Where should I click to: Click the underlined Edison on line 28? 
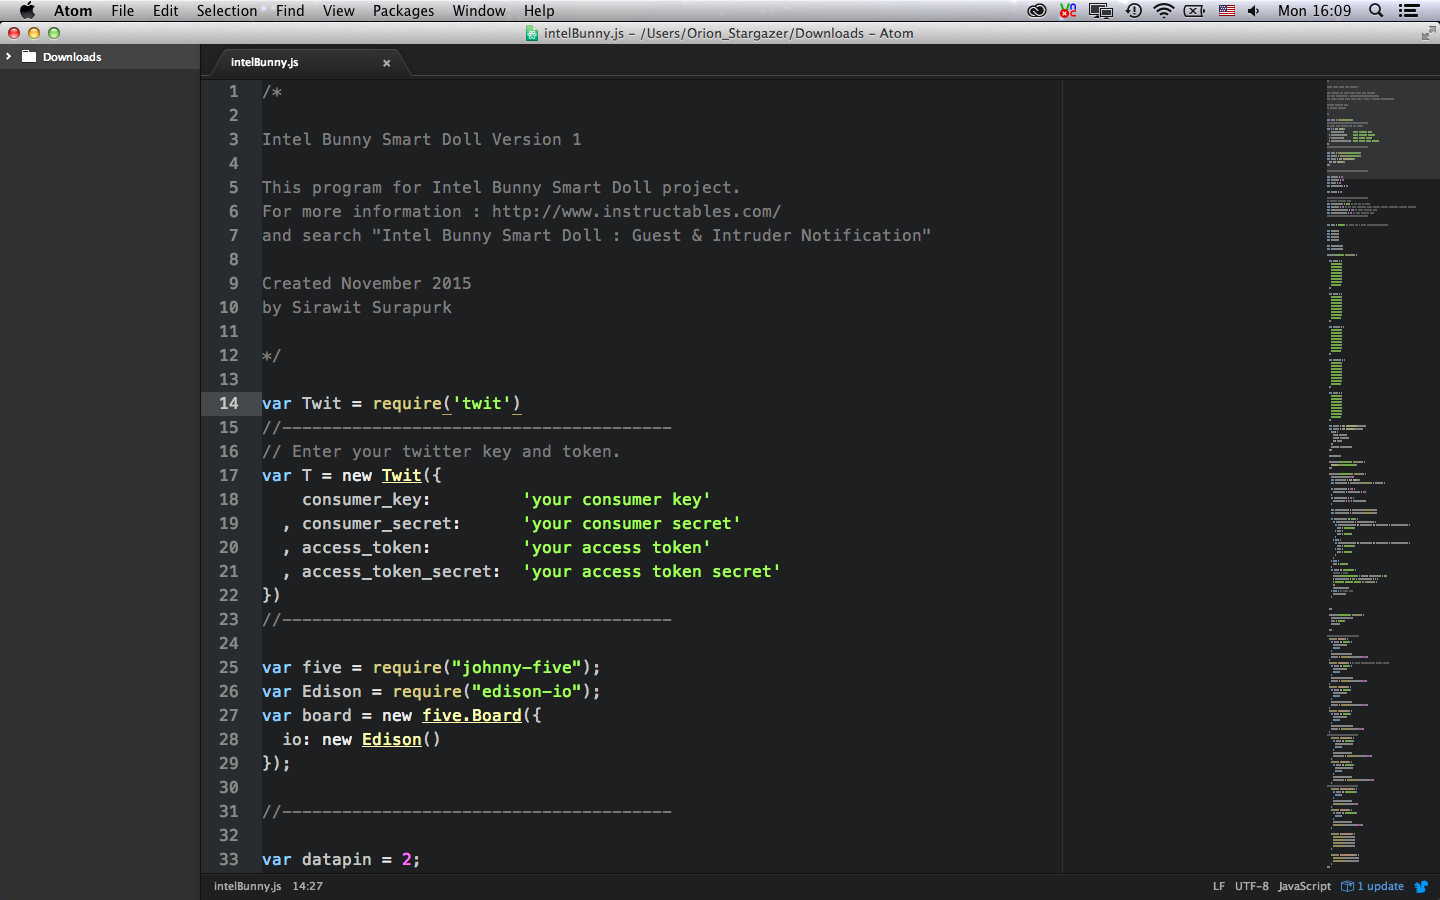pyautogui.click(x=392, y=739)
